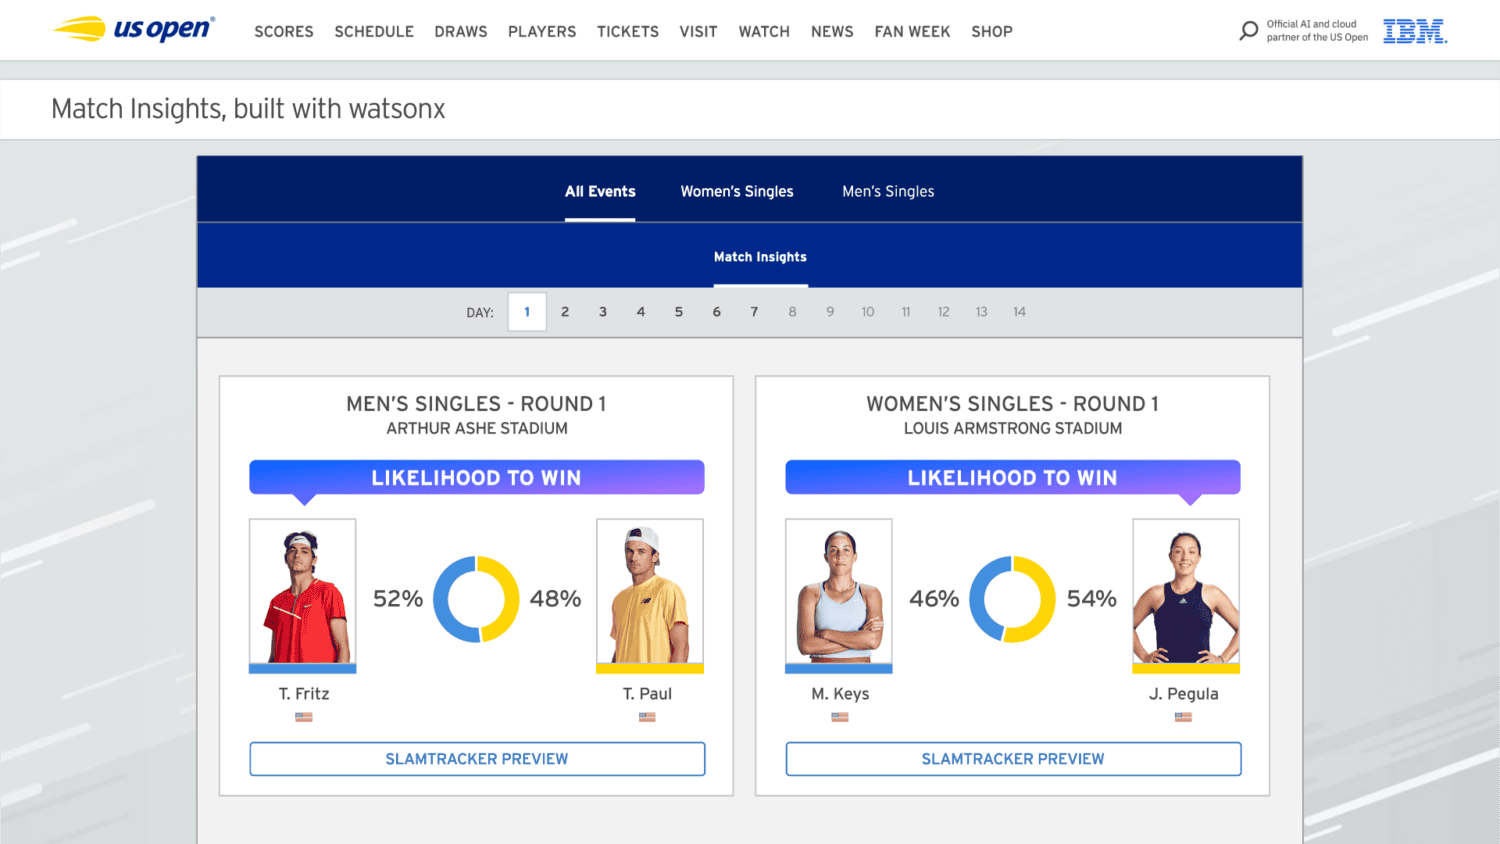Viewport: 1500px width, 844px height.
Task: Click the M. Keys name label
Action: (840, 694)
